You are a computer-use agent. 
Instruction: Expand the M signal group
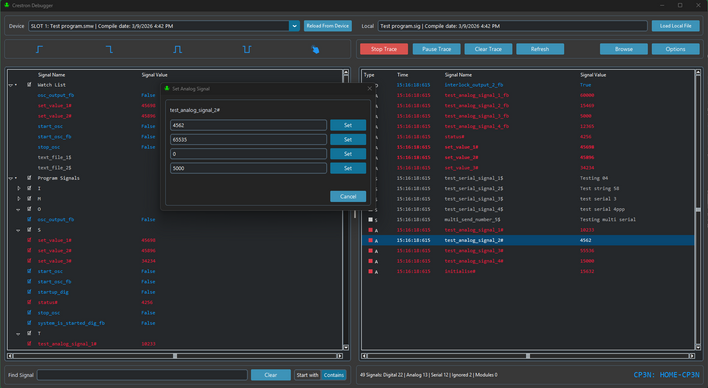pyautogui.click(x=19, y=199)
